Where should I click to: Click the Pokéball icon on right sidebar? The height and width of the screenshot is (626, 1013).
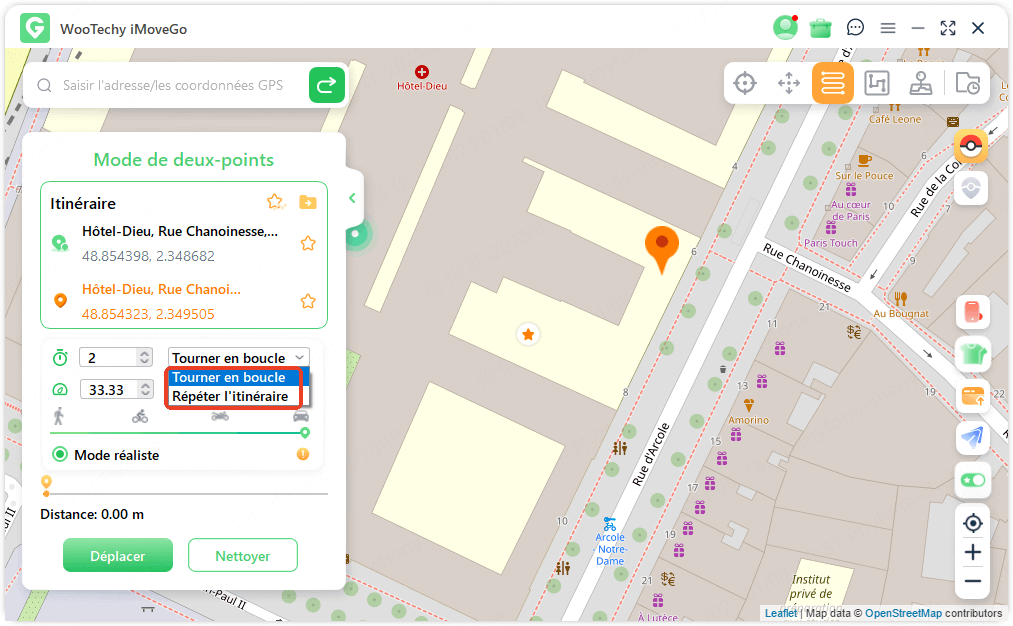click(970, 146)
